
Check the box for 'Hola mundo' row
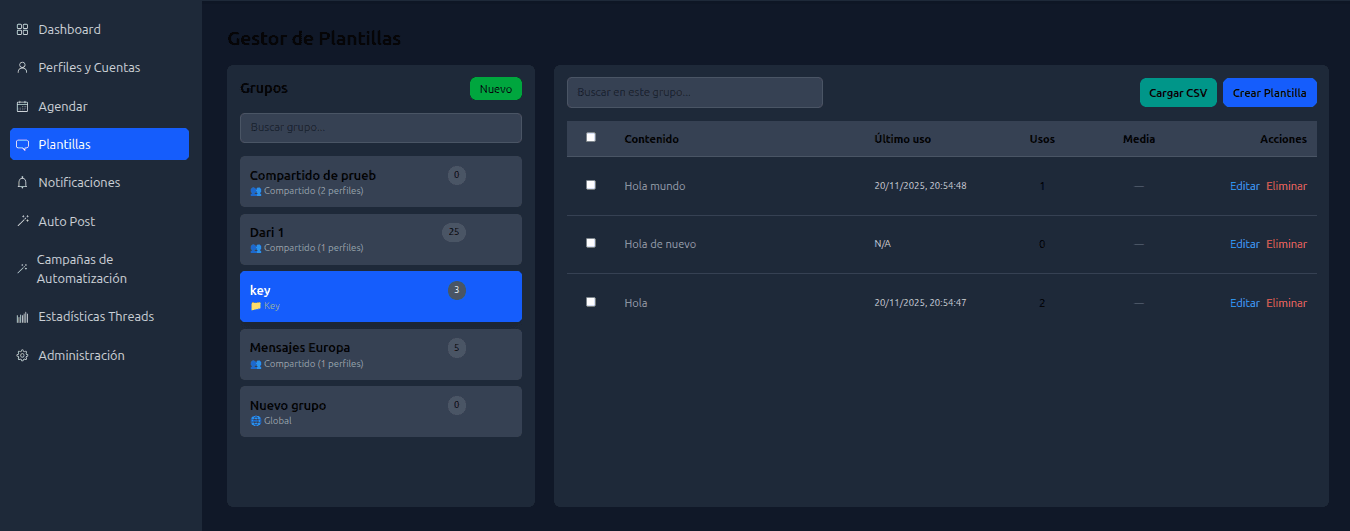[591, 185]
